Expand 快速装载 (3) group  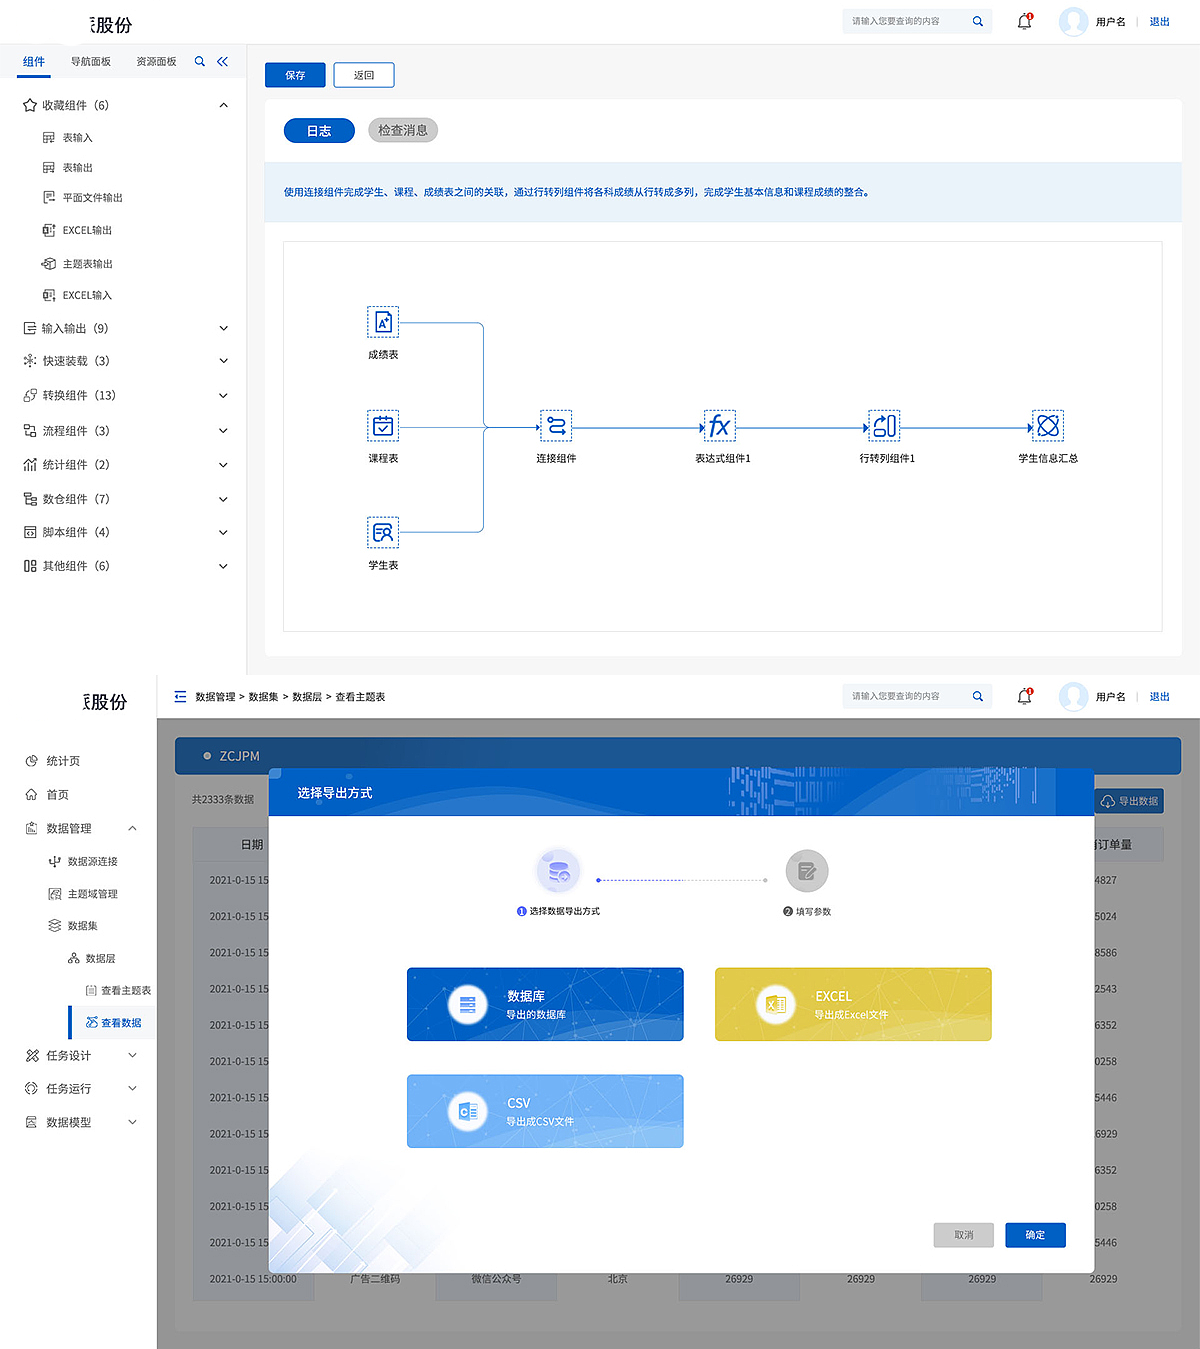coord(223,361)
